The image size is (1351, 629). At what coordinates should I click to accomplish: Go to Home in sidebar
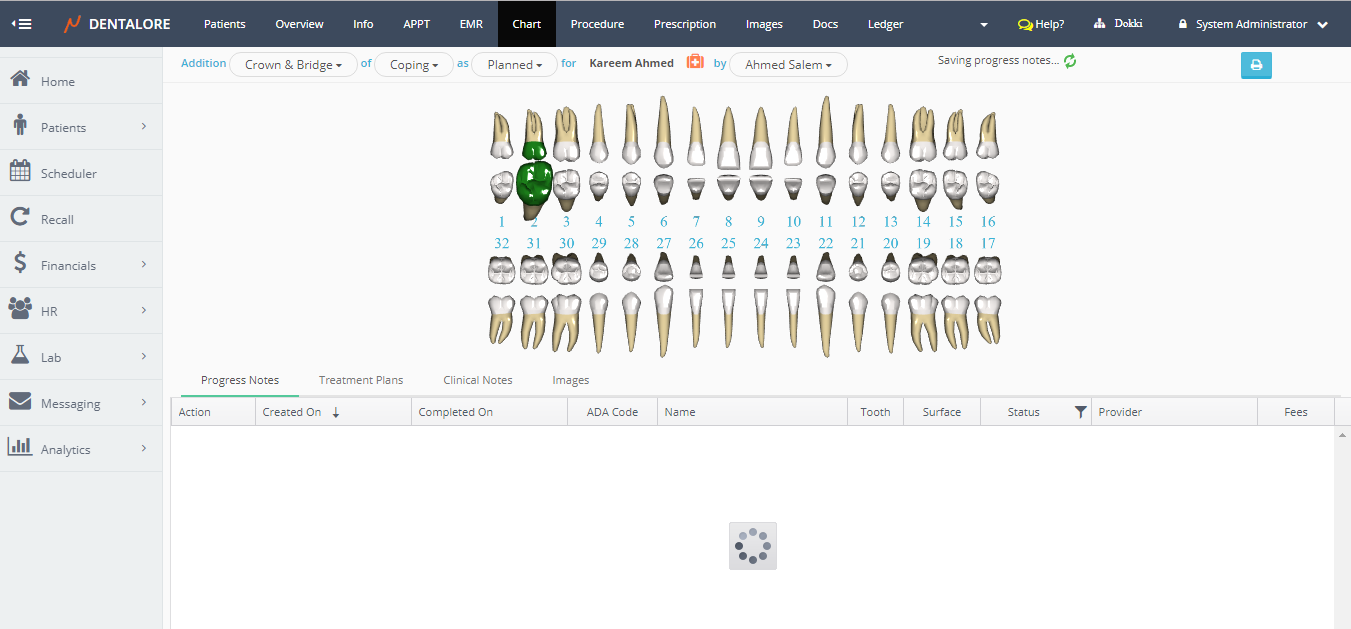point(57,81)
